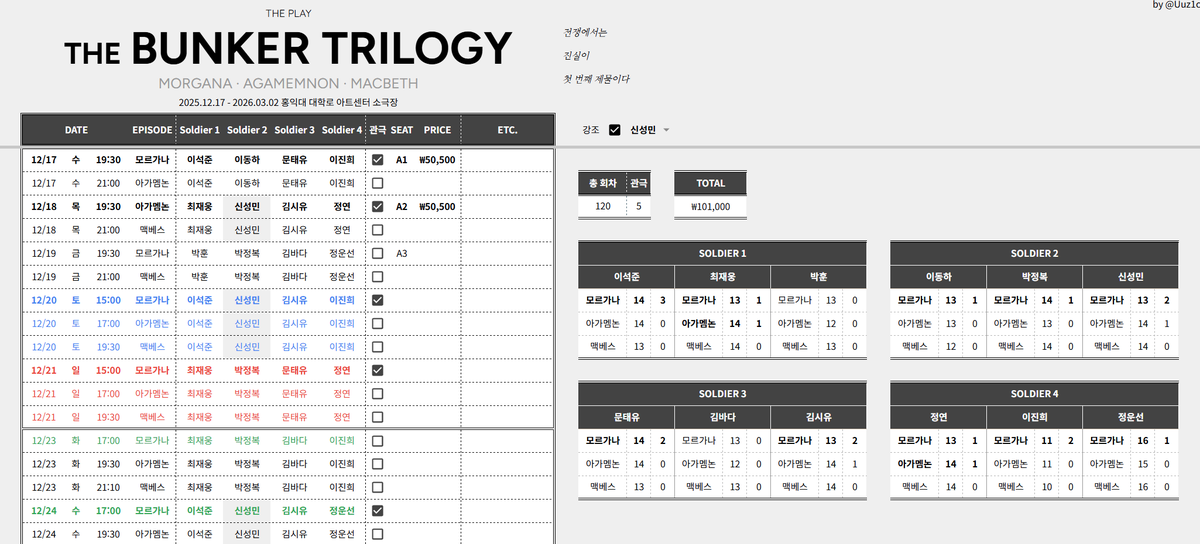The height and width of the screenshot is (544, 1200).
Task: Click the 총 회차 header cell
Action: coord(602,183)
